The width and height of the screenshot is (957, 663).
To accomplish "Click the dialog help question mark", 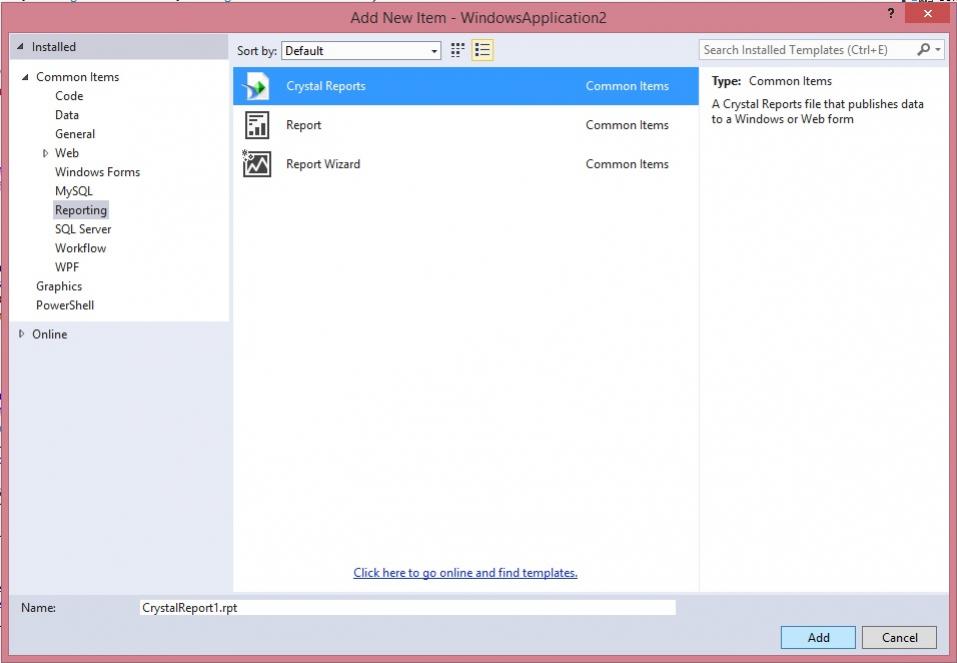I will pos(890,13).
